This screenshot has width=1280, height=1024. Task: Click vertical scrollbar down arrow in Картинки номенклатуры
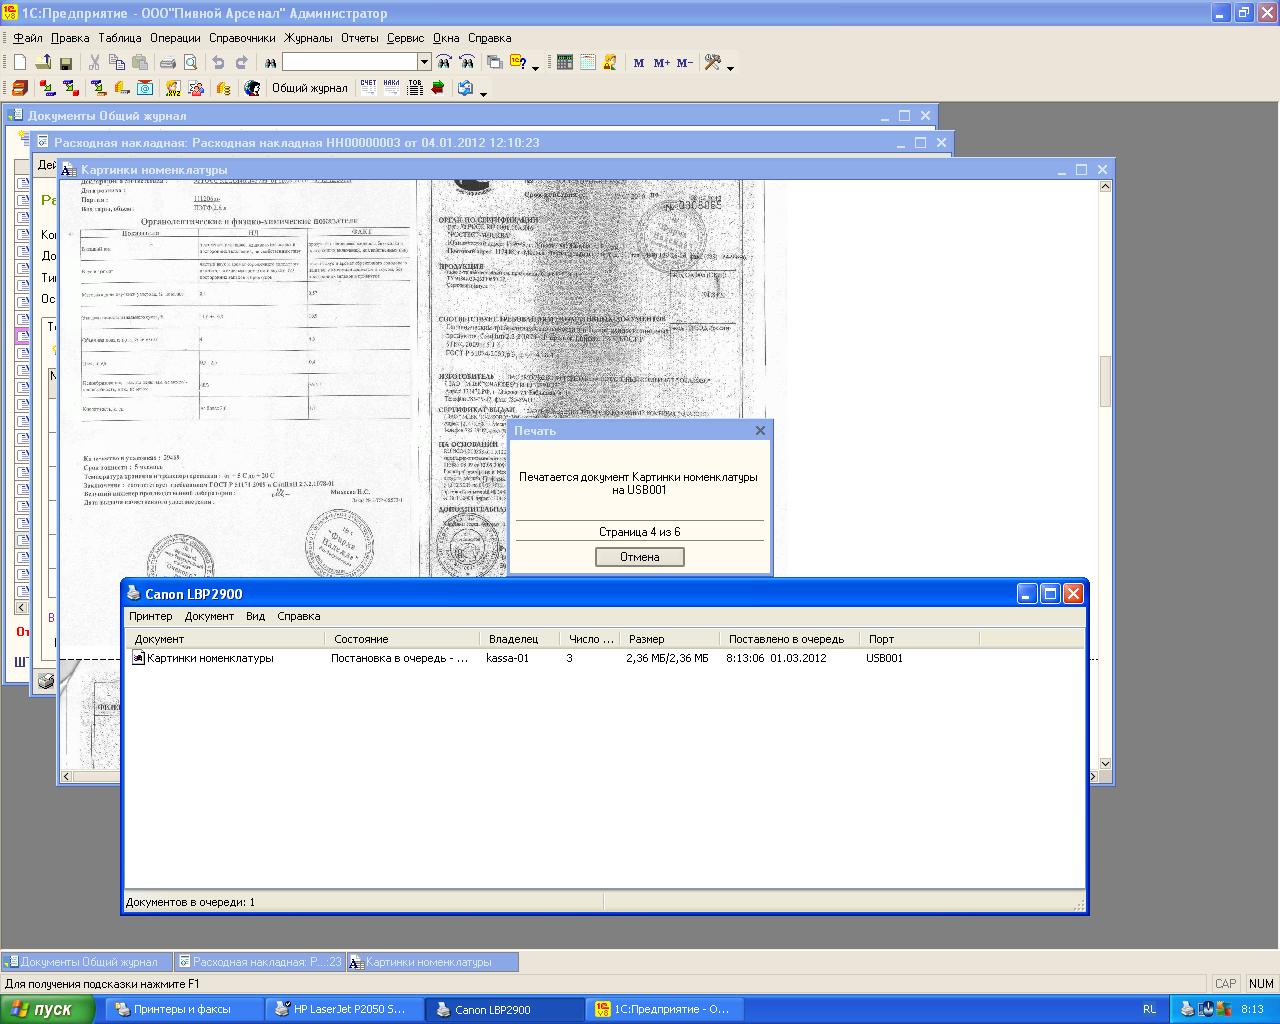click(1105, 764)
